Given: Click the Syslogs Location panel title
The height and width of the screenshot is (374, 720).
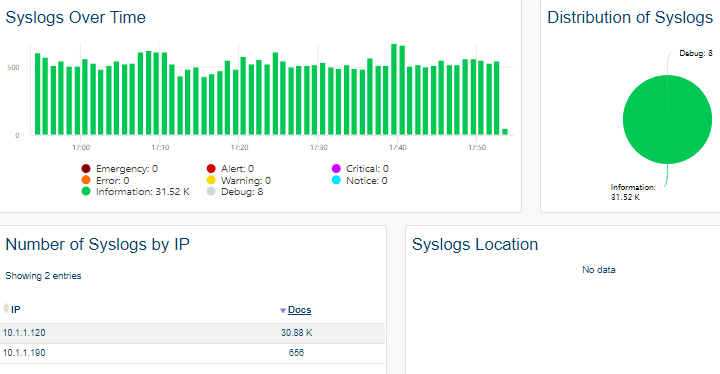Looking at the screenshot, I should click(475, 244).
